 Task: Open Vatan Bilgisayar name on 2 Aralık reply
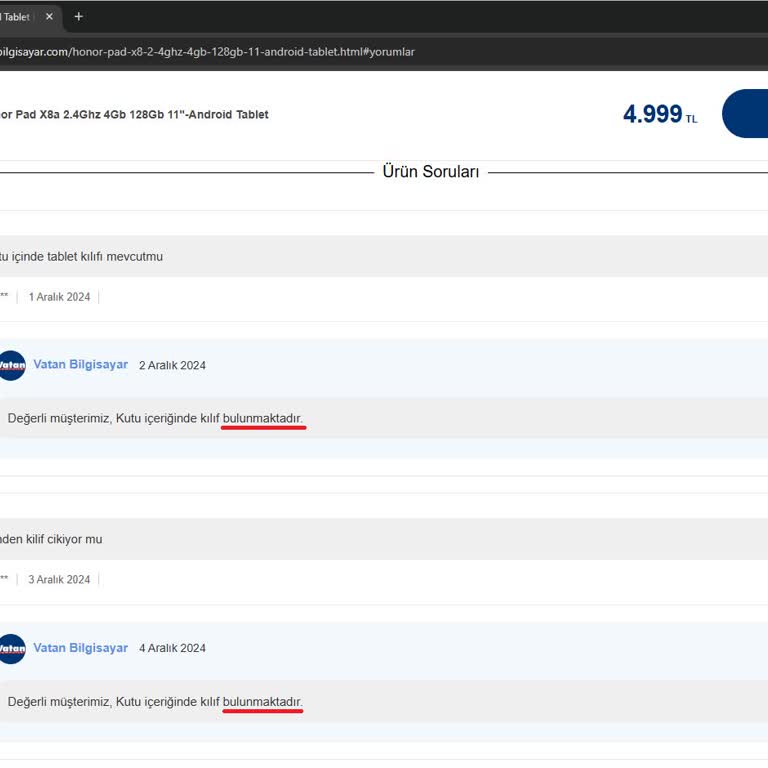coord(80,365)
